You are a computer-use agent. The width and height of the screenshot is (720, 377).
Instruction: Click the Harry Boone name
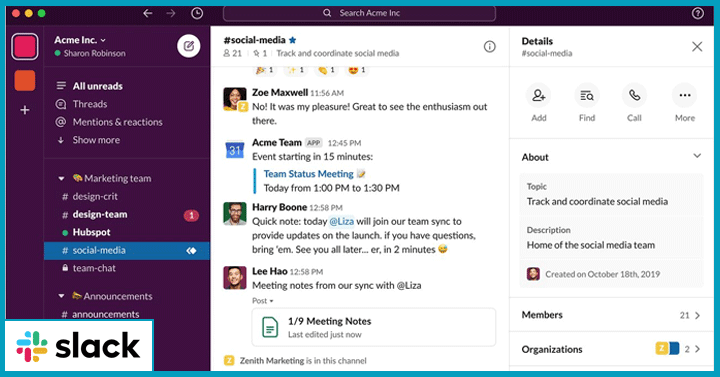pos(279,207)
